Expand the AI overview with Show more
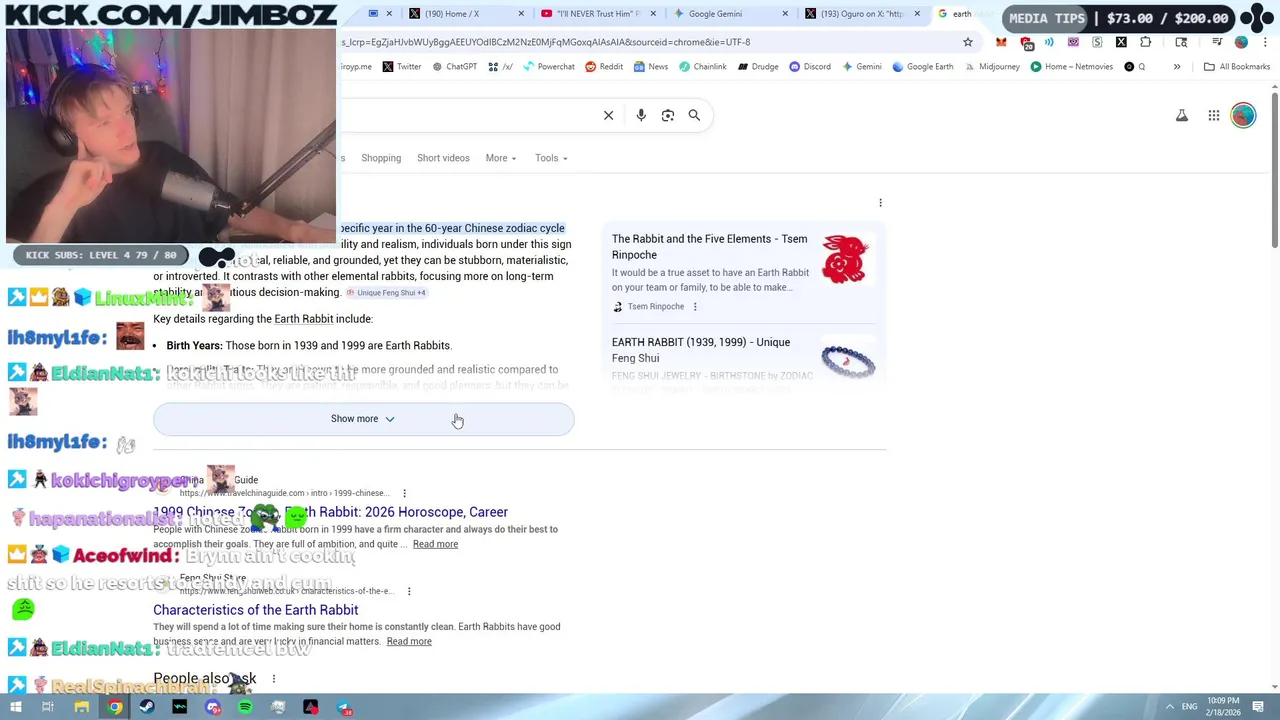This screenshot has height=720, width=1280. pos(363,419)
